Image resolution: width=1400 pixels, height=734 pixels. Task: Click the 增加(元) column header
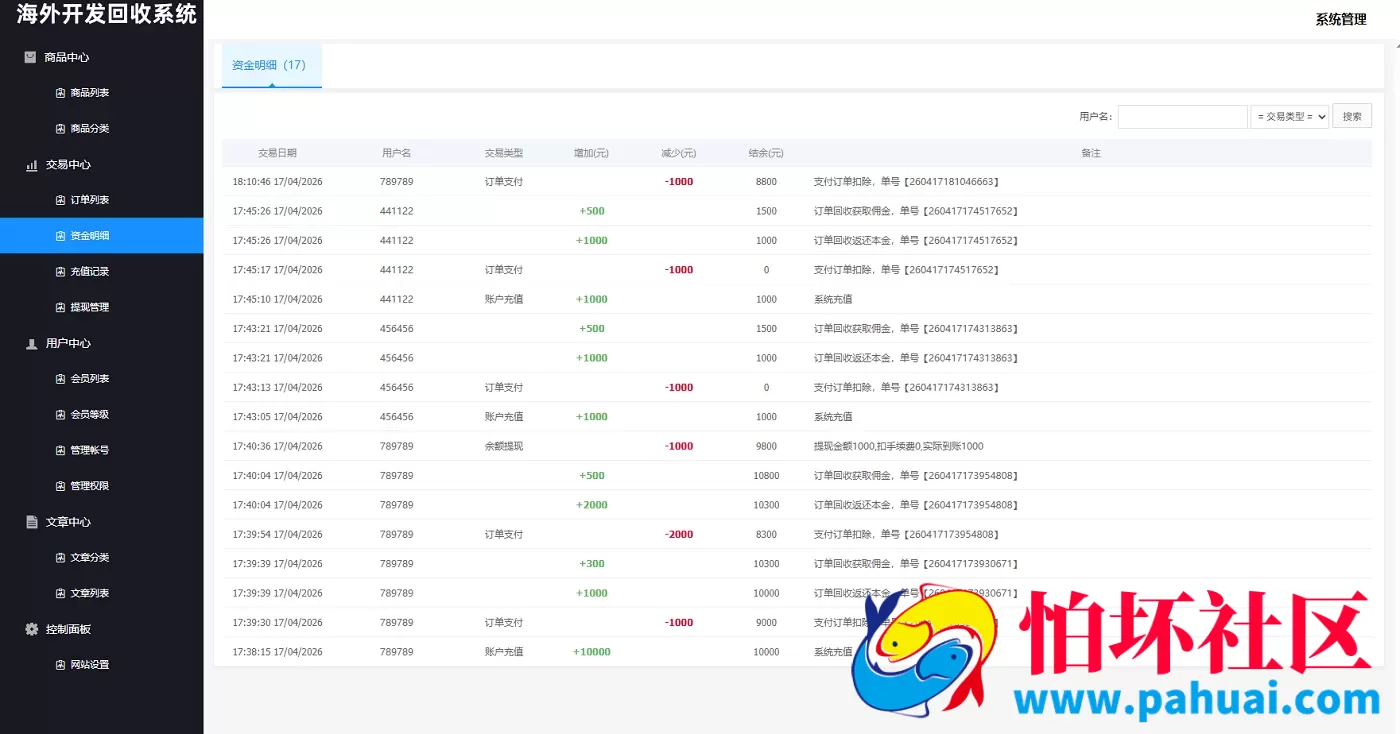(x=591, y=153)
